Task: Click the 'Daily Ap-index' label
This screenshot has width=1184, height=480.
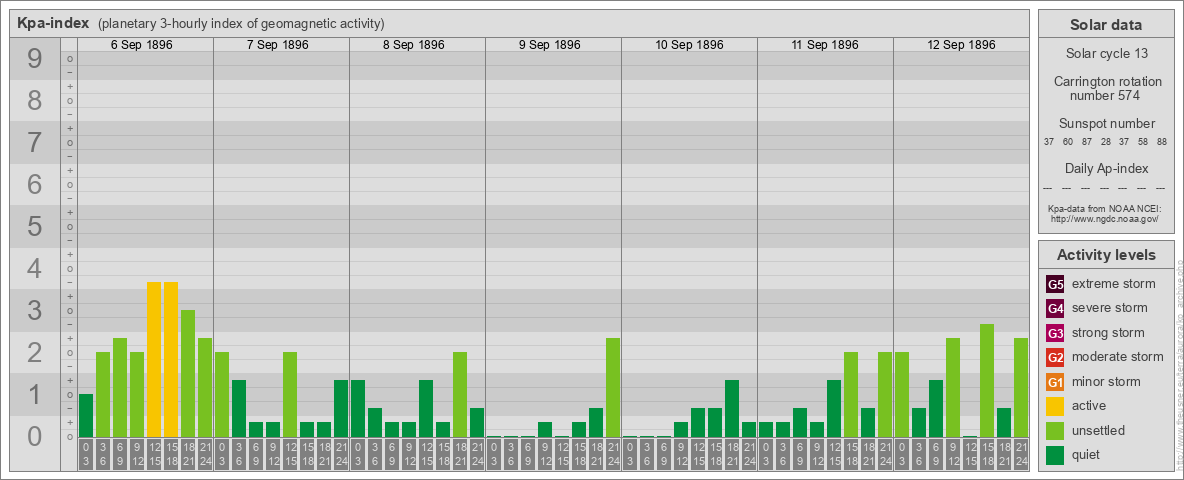Action: tap(1106, 168)
